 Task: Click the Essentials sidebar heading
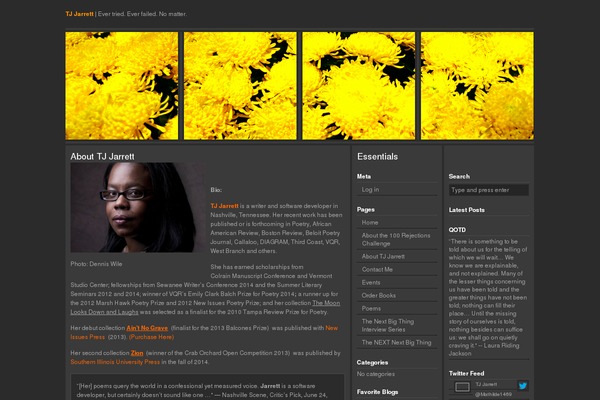377,157
